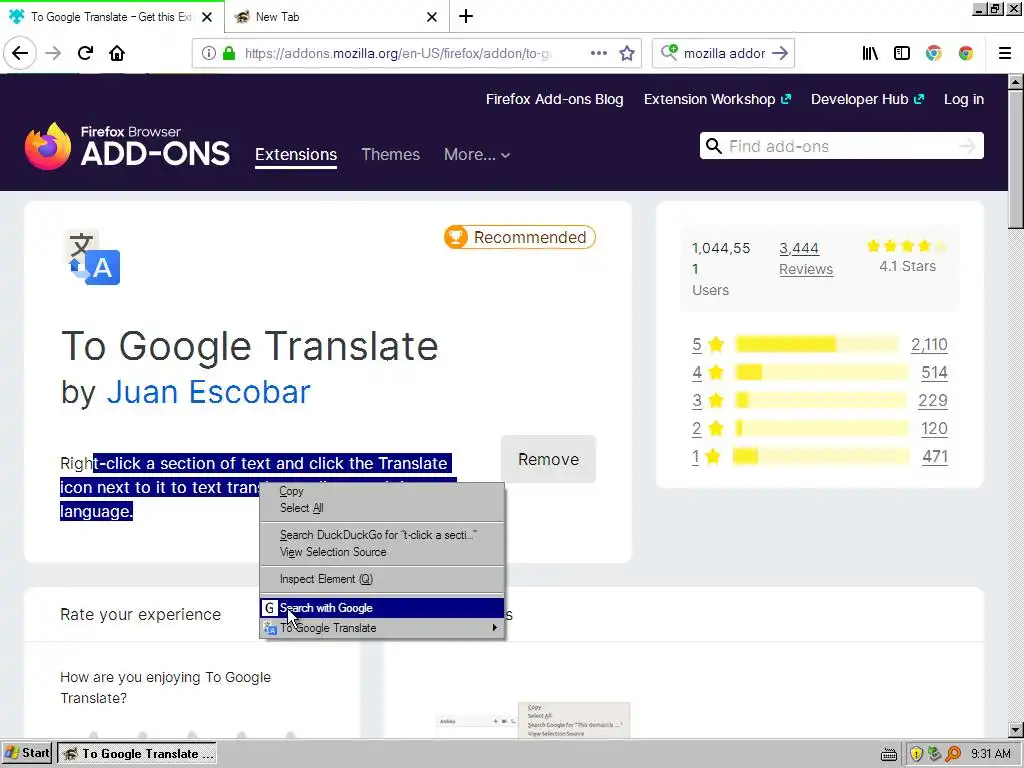Click the search bar magnifier icon

click(x=669, y=52)
